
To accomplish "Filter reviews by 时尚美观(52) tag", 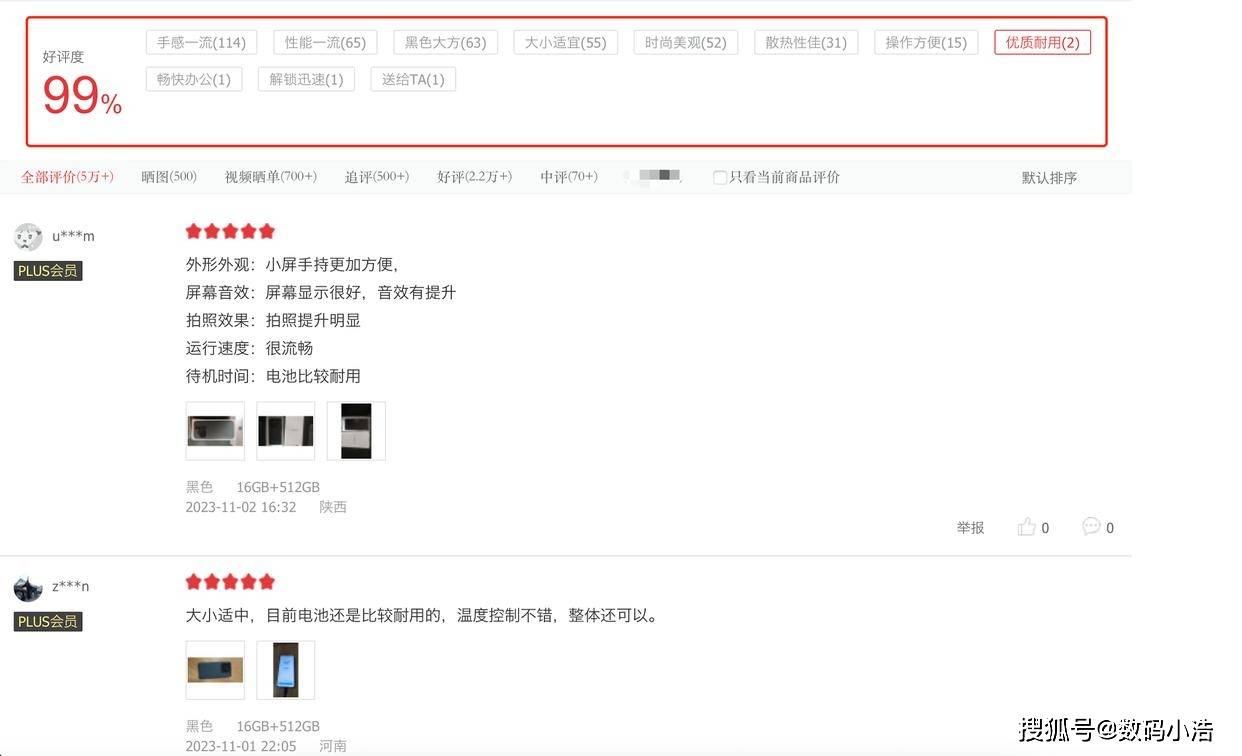I will (x=686, y=42).
